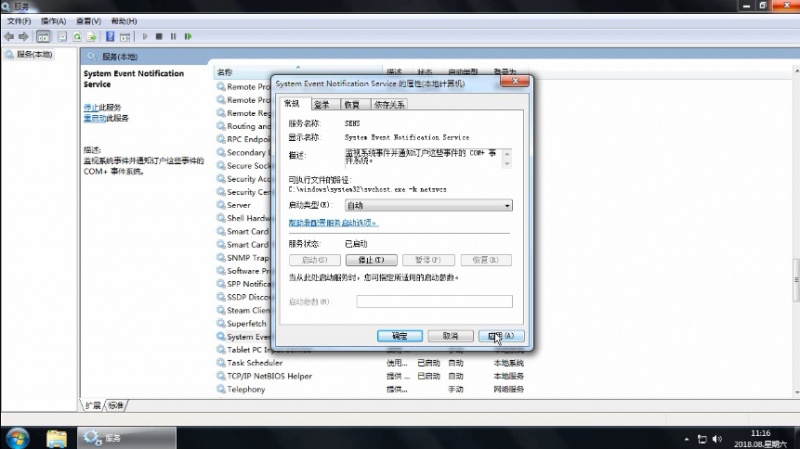Click the gear icon beside Tablet PC row
Viewport: 800px width, 449px height.
(221, 350)
